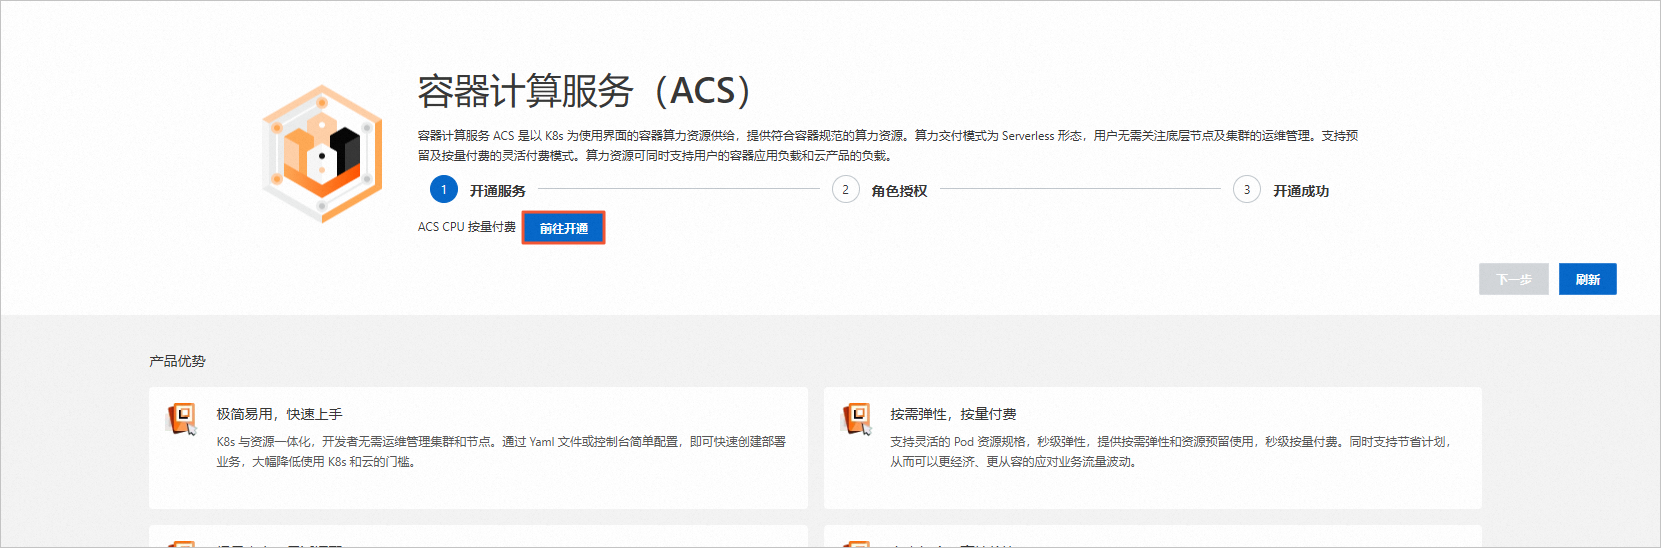The height and width of the screenshot is (548, 1661).
Task: Select step 1 circle 开通服务
Action: [444, 189]
